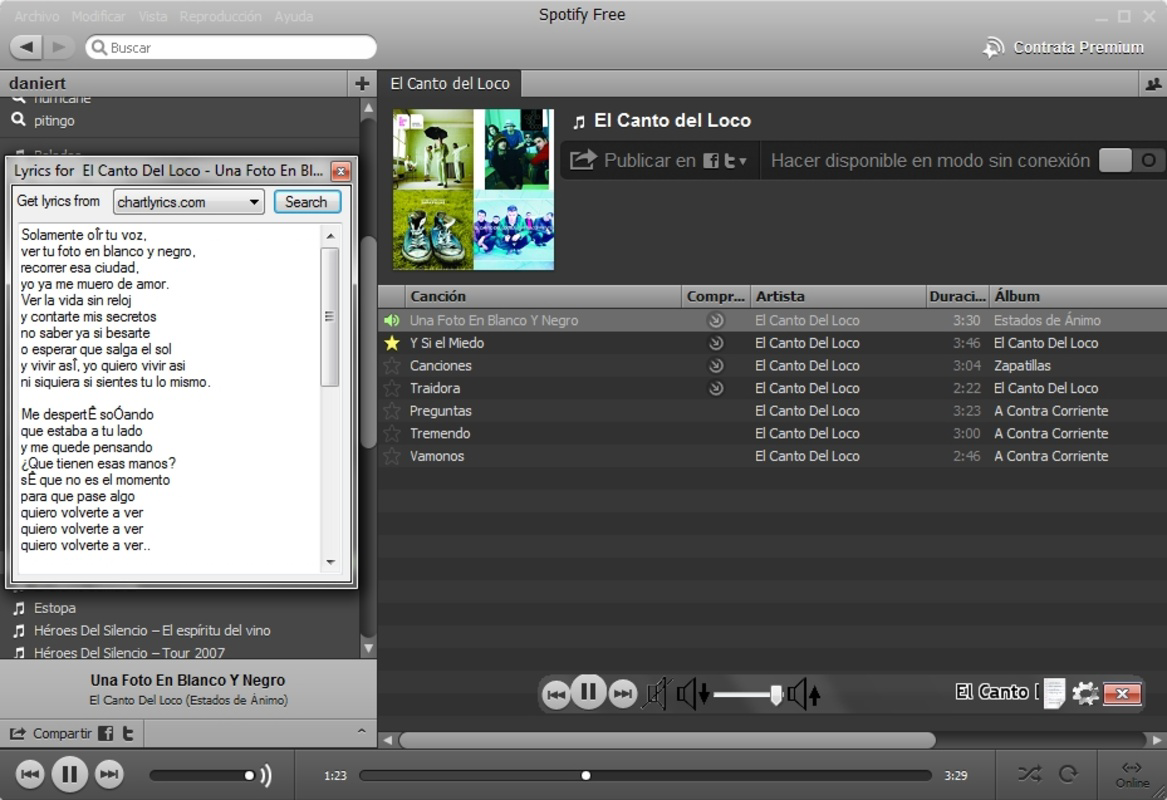This screenshot has width=1167, height=800.
Task: Click the lyrics scroll up arrow
Action: tap(330, 236)
